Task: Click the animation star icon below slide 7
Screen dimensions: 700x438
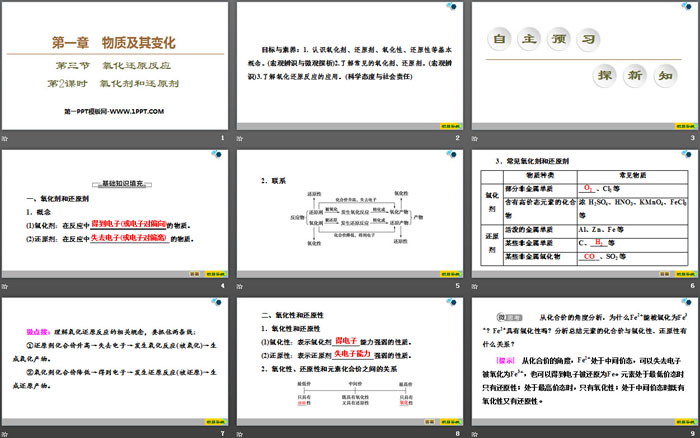Action: point(5,434)
